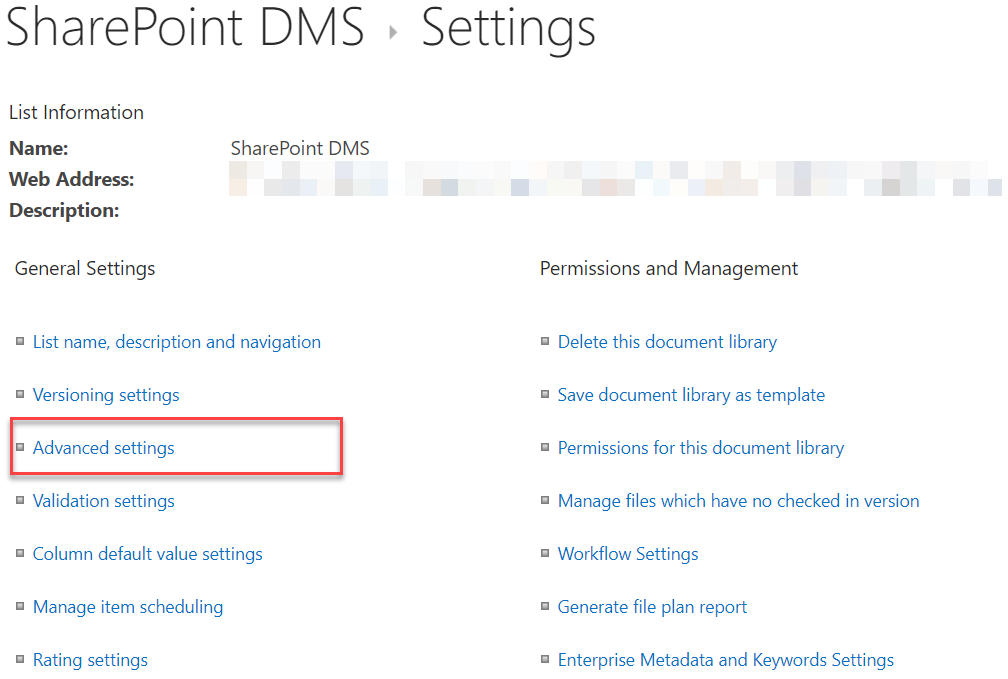Image resolution: width=1008 pixels, height=679 pixels.
Task: Open List name, description and navigation
Action: point(177,342)
